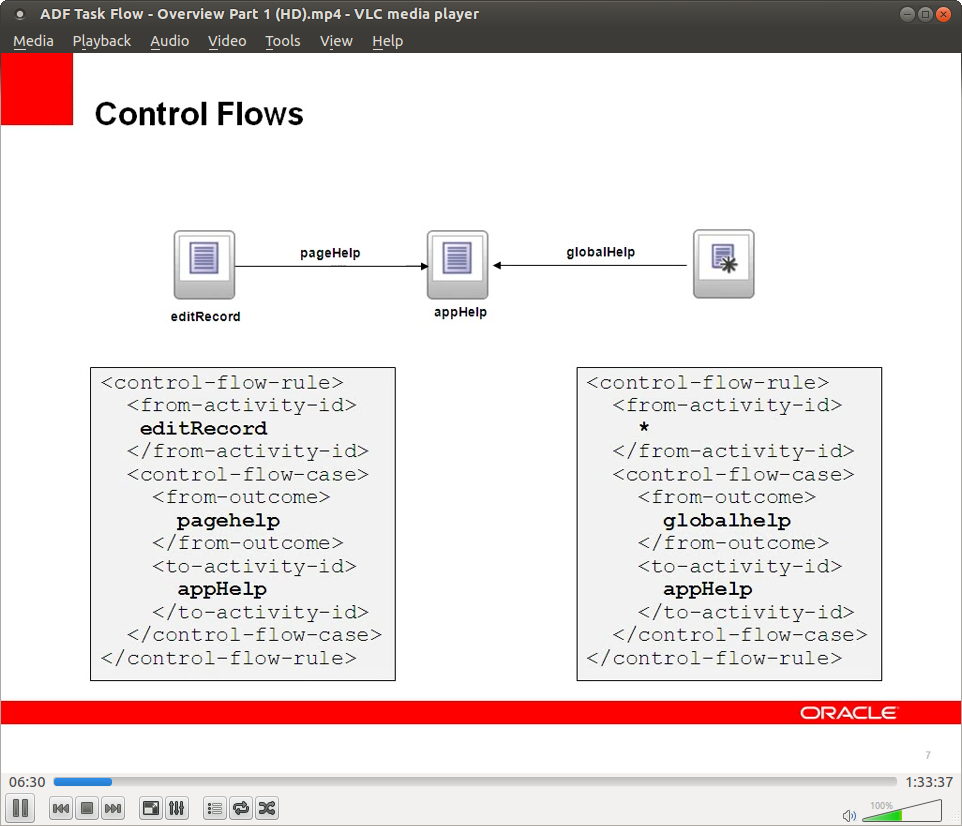The image size is (962, 826).
Task: Mute audio with the speaker icon
Action: pos(849,813)
